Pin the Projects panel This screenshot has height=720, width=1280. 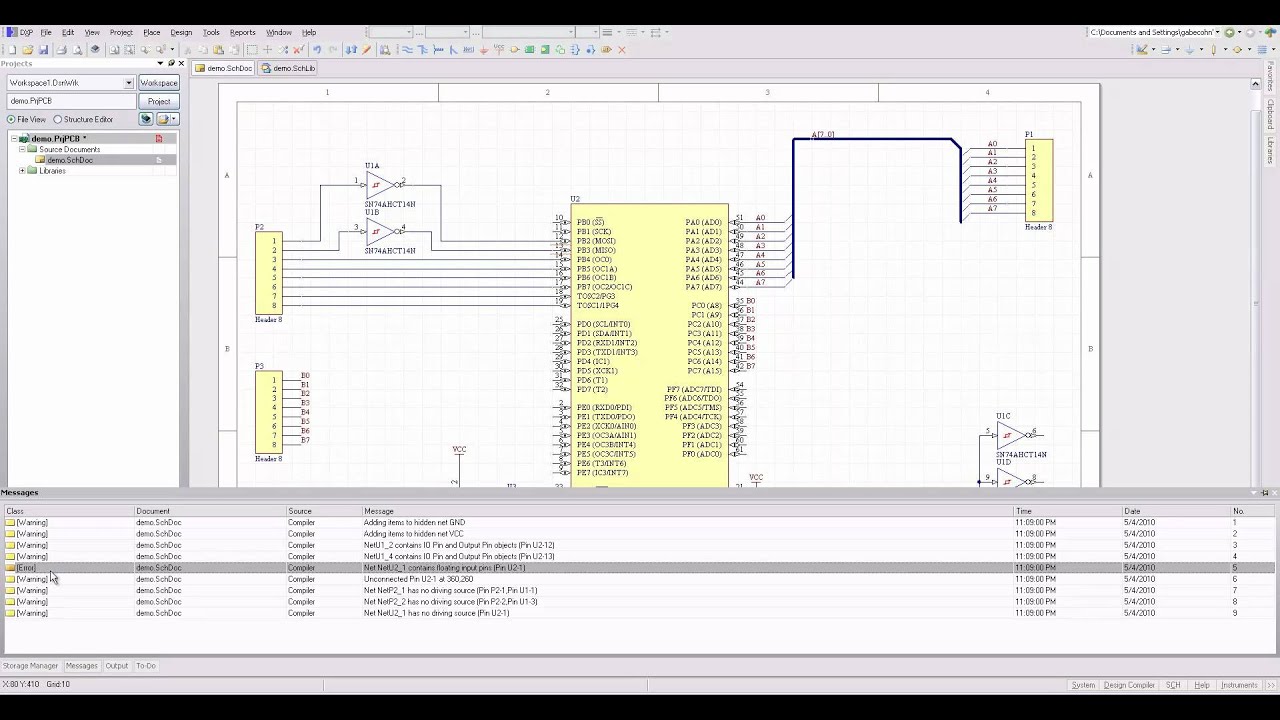170,63
